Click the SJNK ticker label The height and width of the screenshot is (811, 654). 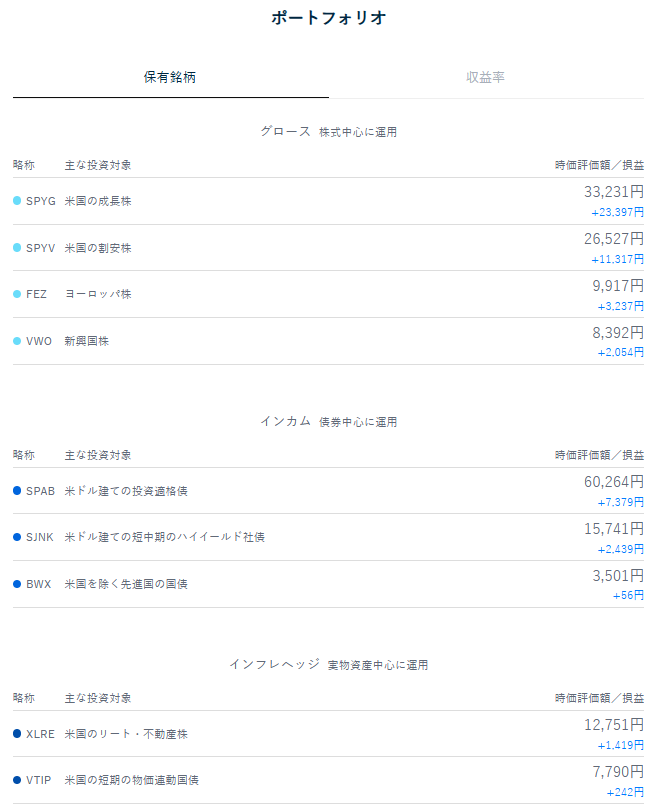coord(40,537)
